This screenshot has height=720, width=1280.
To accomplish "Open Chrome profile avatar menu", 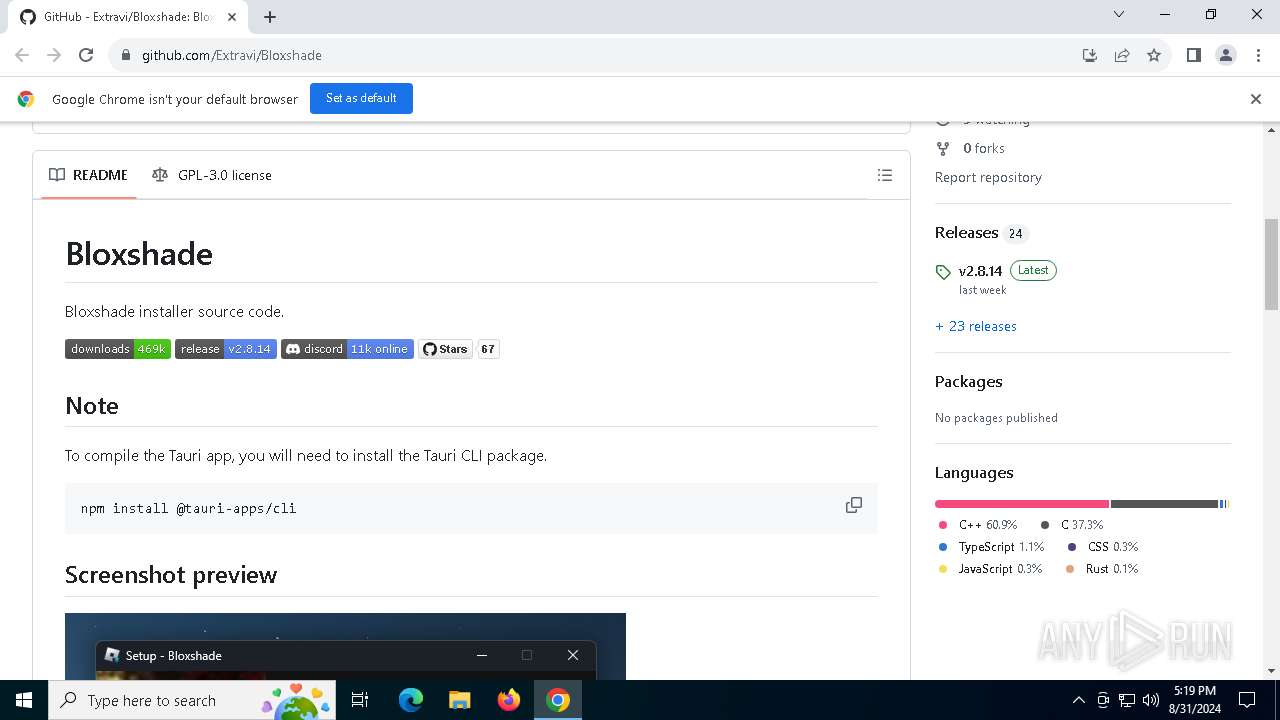I will (1226, 55).
